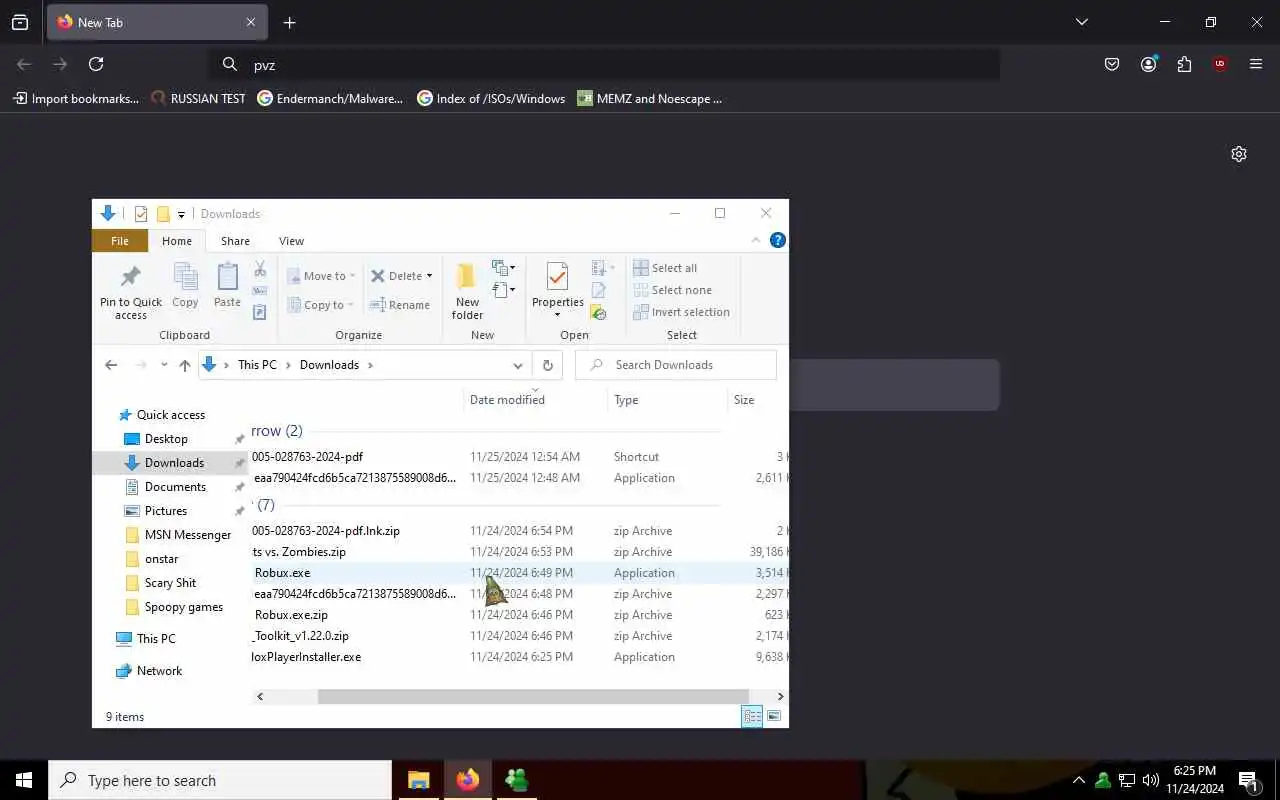The height and width of the screenshot is (800, 1280).
Task: Collapse the Explorer ribbon chevron
Action: click(756, 240)
